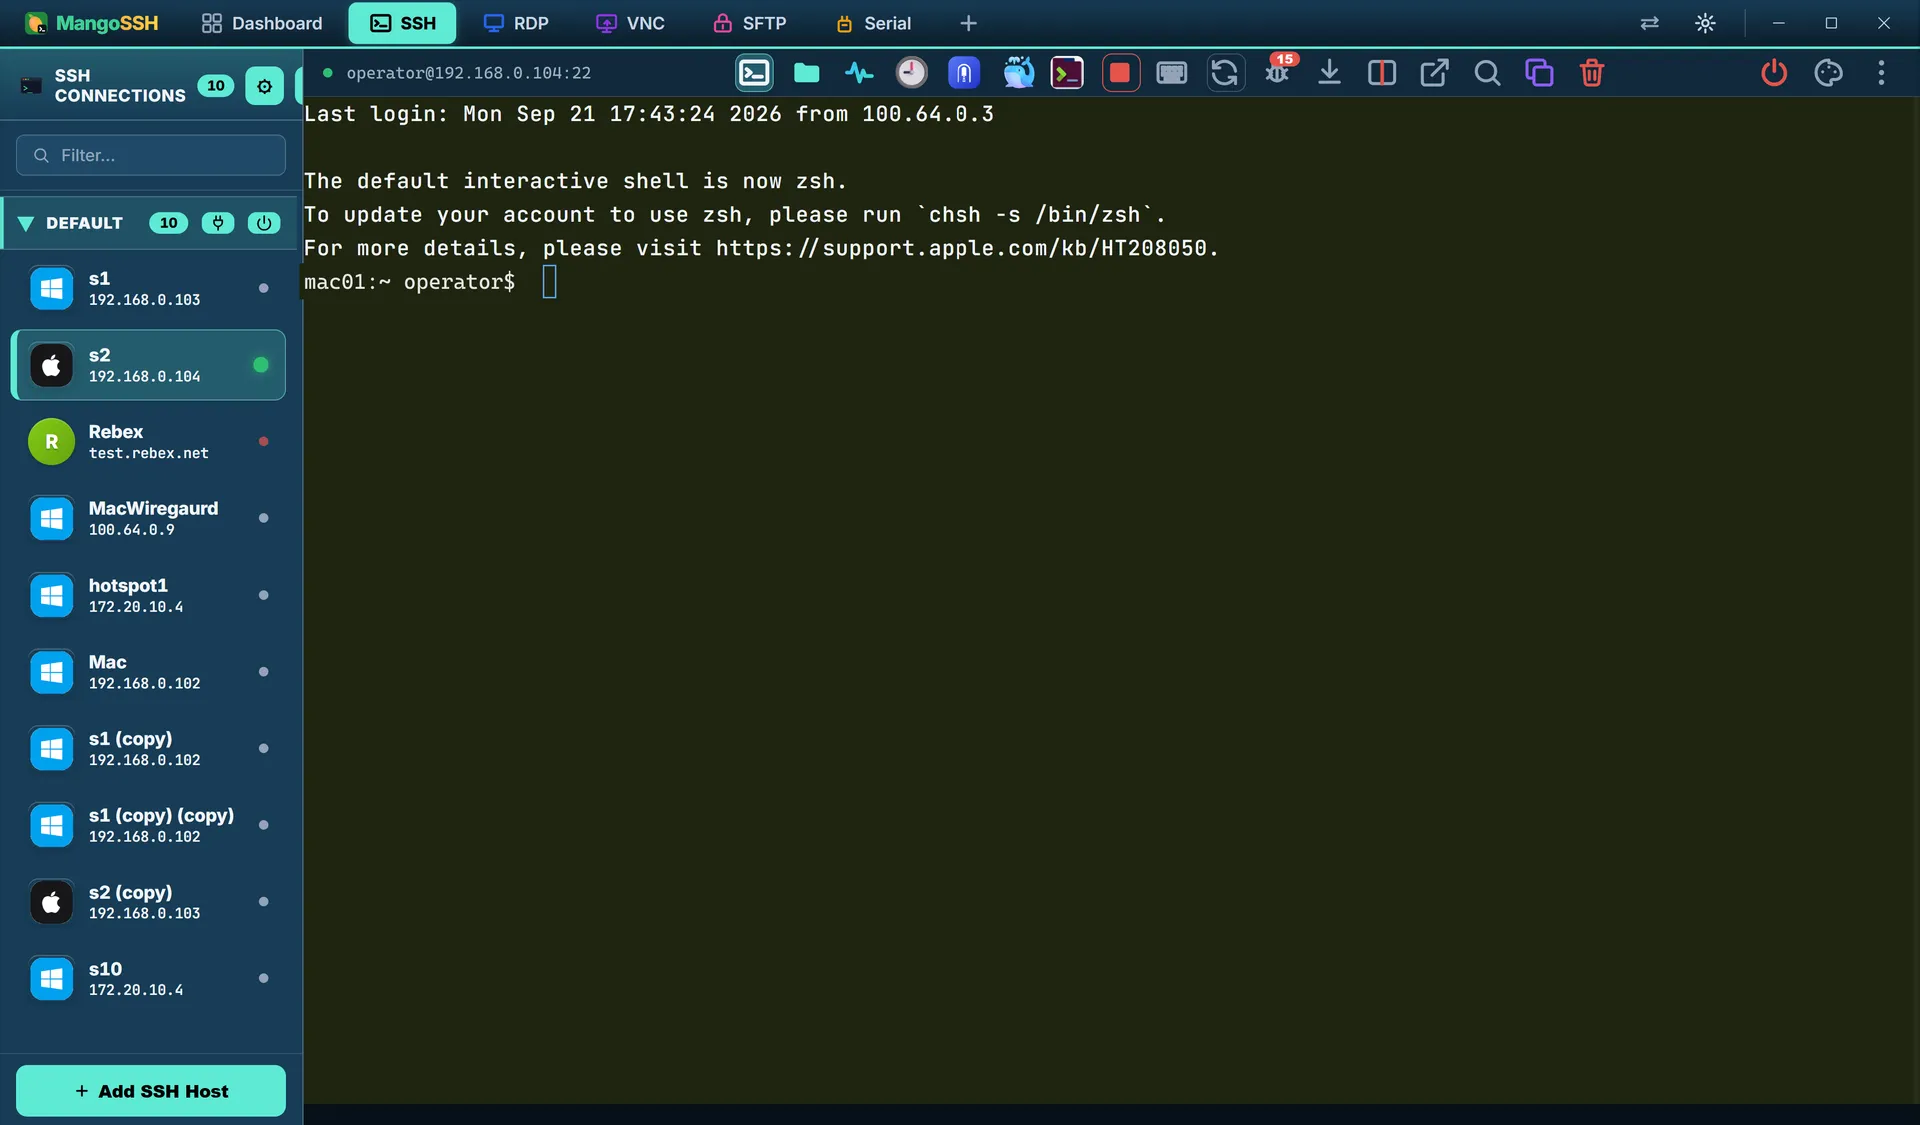Click the clock history icon in toolbar
Viewport: 1920px width, 1125px height.
pyautogui.click(x=911, y=73)
